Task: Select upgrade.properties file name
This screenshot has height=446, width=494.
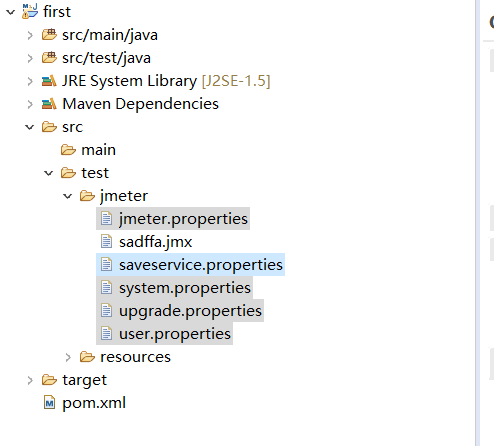Action: 190,311
